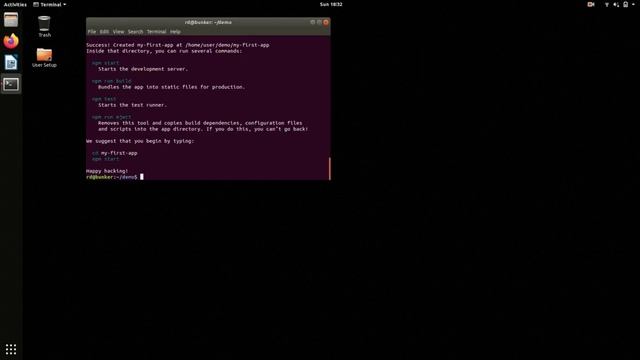Open the Terminal app menu in top bar
This screenshot has width=640, height=360.
pos(49,4)
